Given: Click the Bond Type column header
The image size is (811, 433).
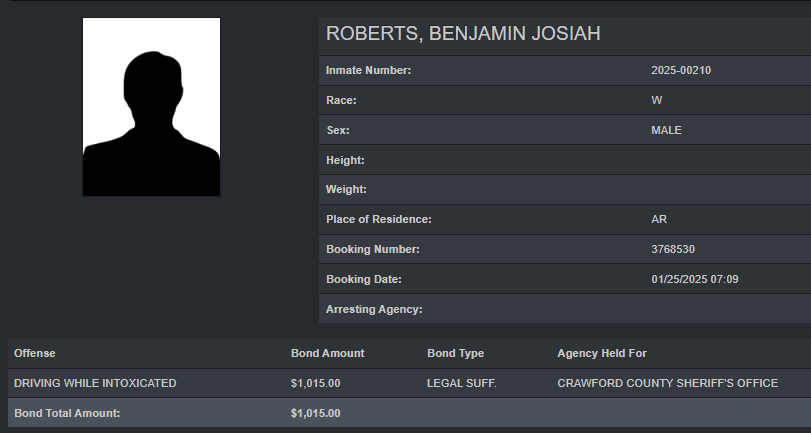Looking at the screenshot, I should pyautogui.click(x=455, y=353).
